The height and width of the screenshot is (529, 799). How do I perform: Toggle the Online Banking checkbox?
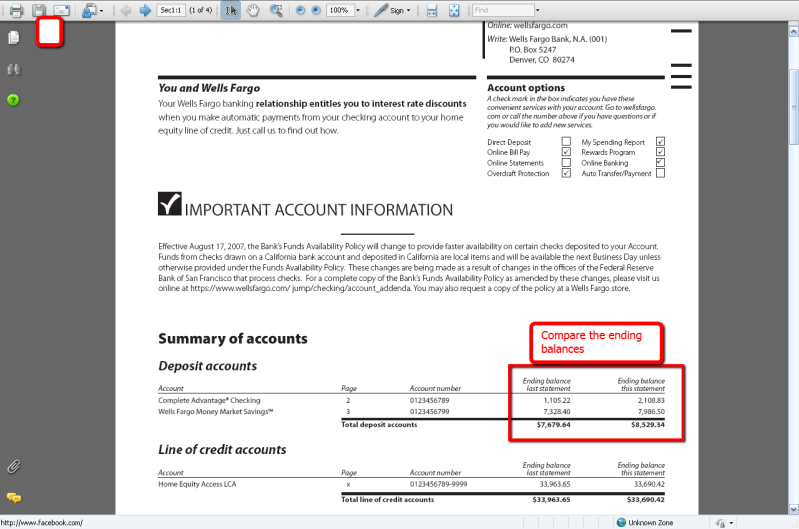(x=660, y=163)
